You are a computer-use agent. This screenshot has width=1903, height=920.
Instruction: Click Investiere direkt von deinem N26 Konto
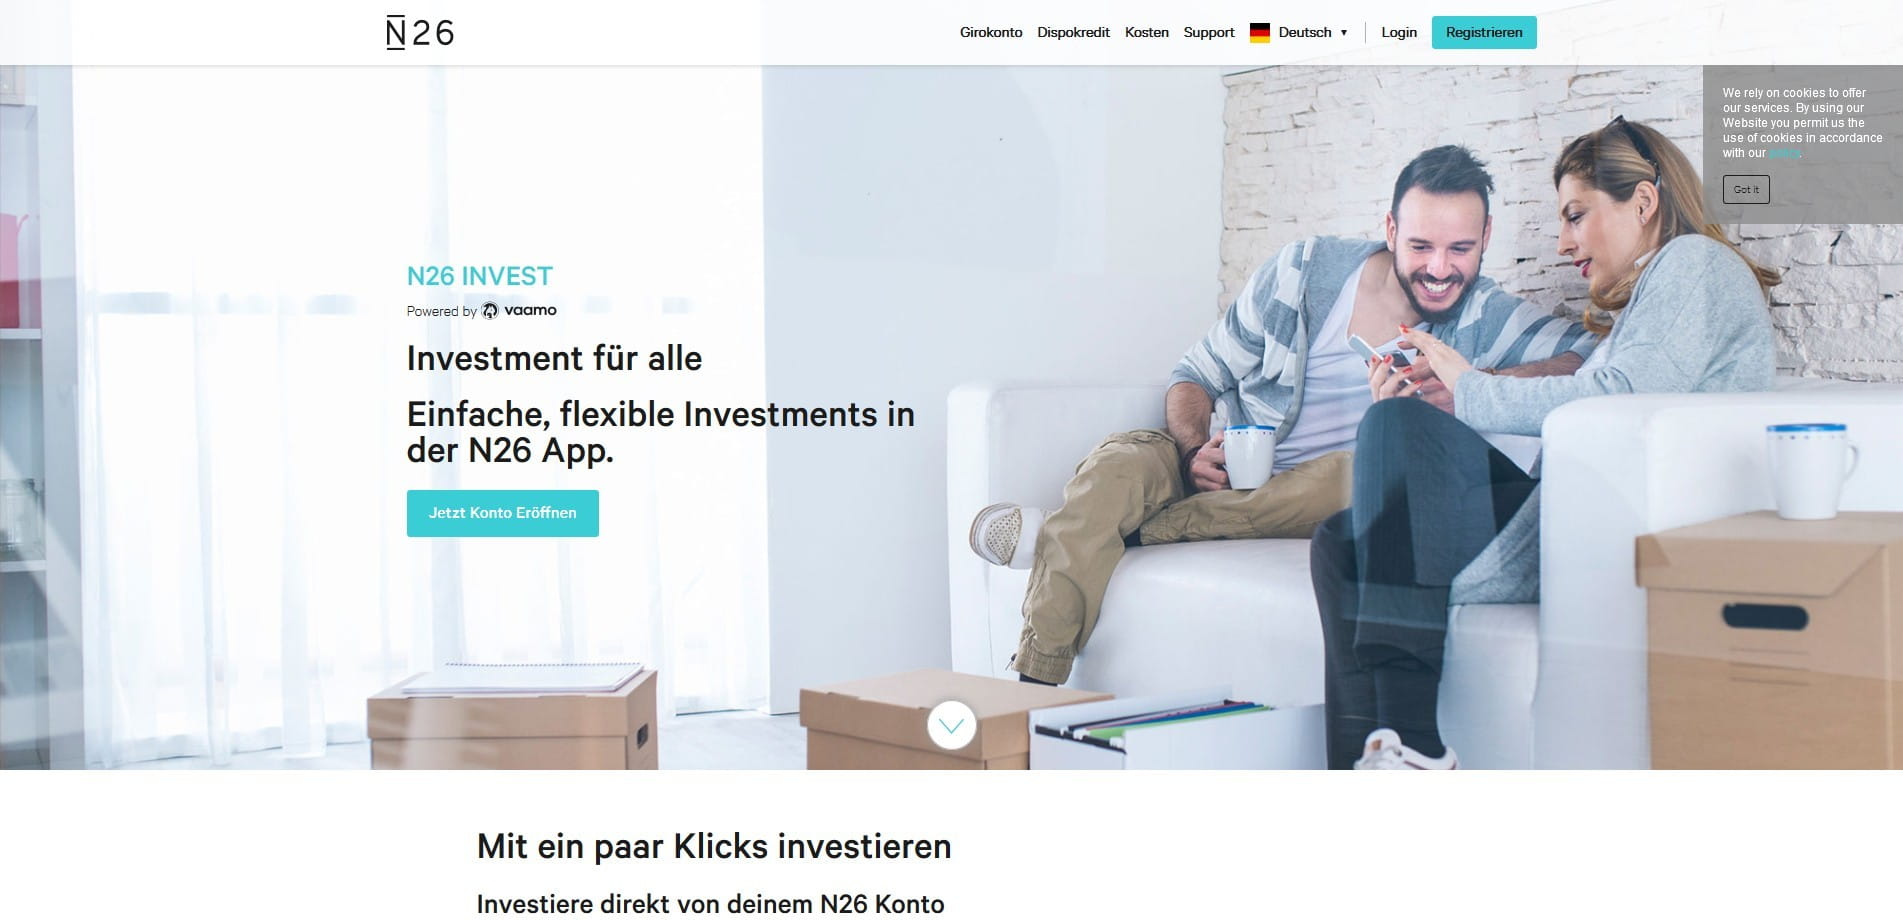pos(710,904)
